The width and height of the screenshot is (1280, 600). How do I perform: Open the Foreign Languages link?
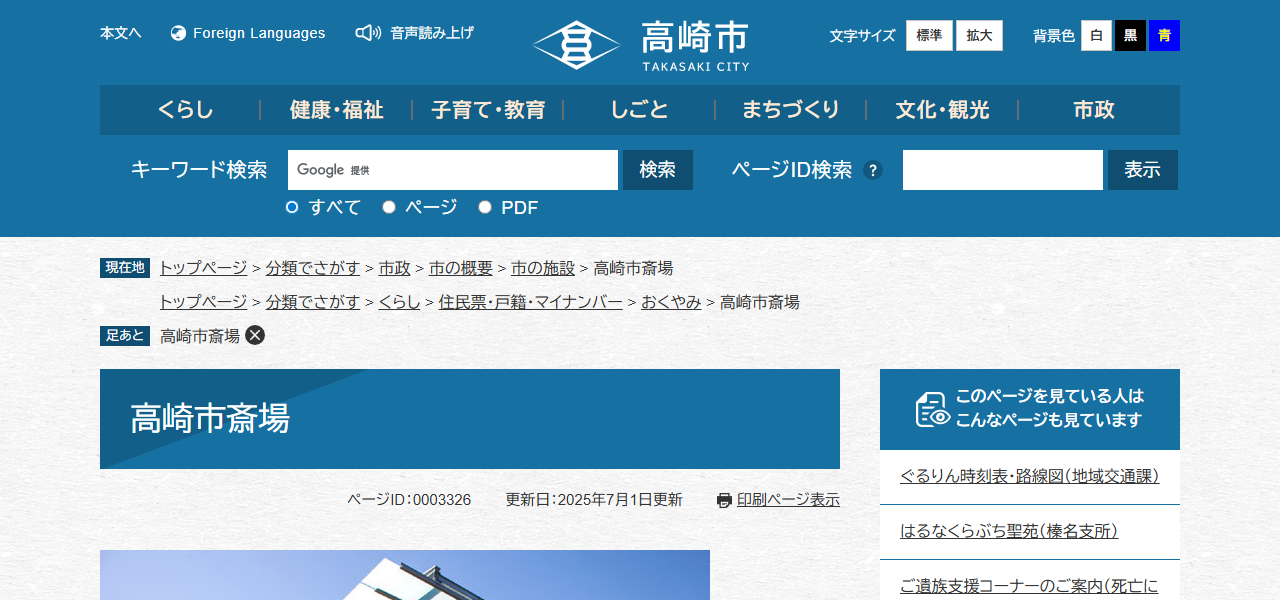point(259,33)
